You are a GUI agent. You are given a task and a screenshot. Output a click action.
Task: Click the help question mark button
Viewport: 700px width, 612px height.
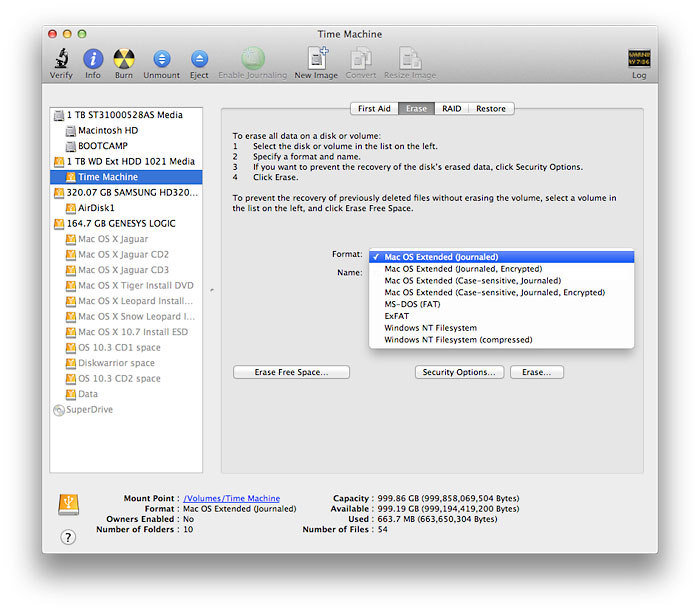[x=68, y=537]
